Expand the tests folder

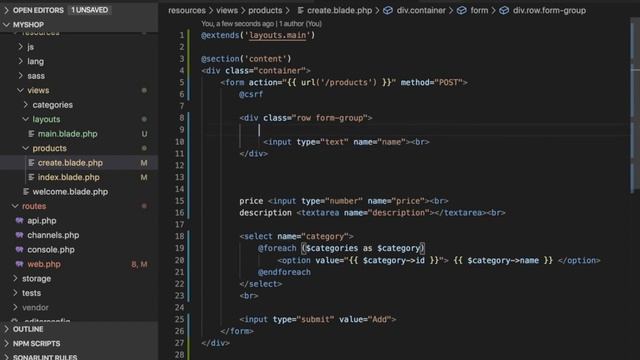(31, 293)
